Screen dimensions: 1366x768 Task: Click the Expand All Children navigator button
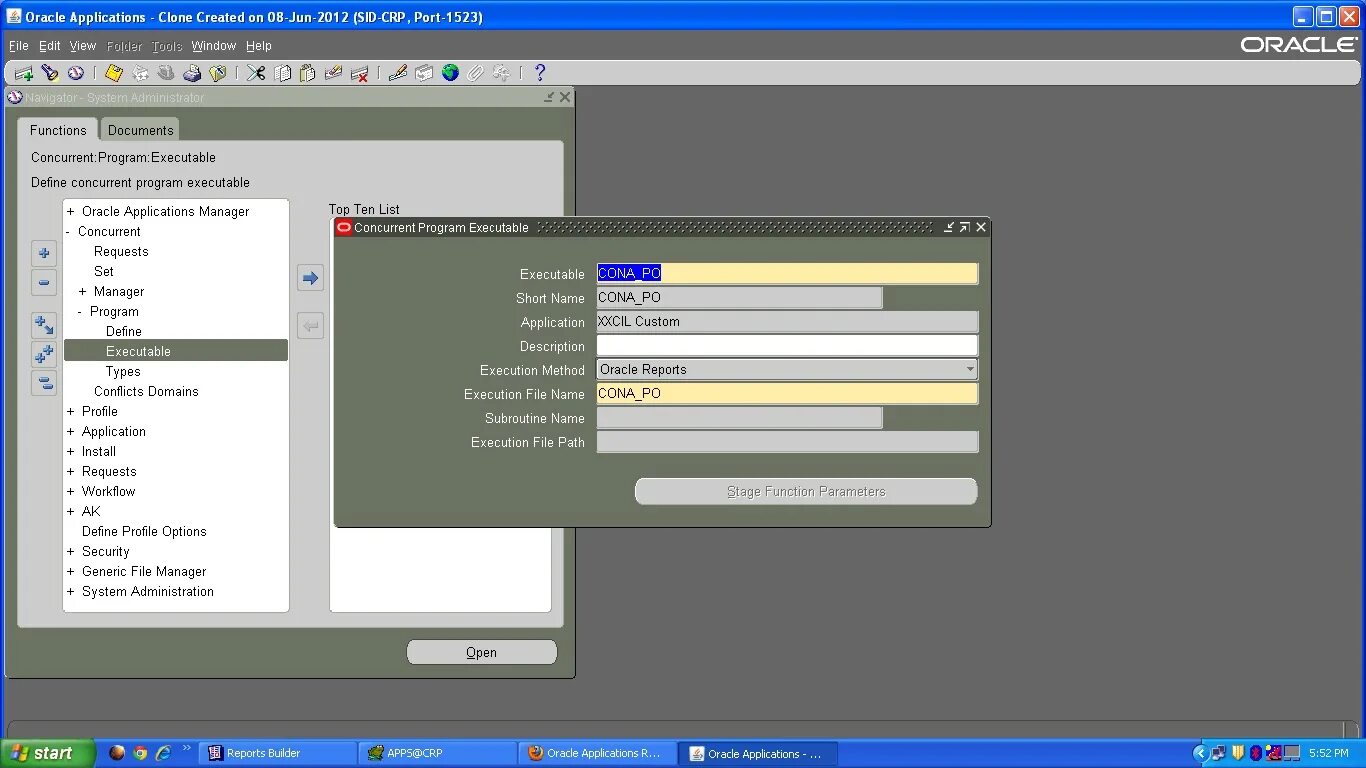44,324
